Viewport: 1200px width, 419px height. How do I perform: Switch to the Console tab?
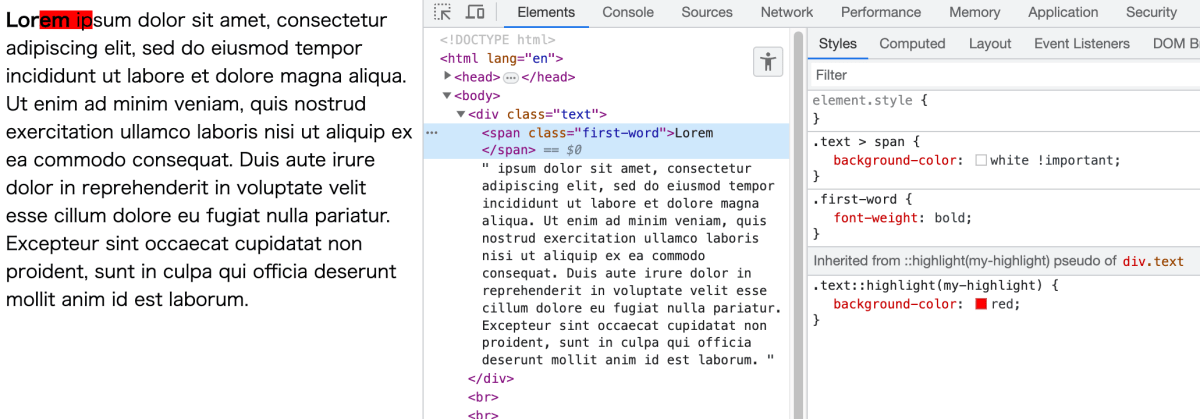pos(628,12)
